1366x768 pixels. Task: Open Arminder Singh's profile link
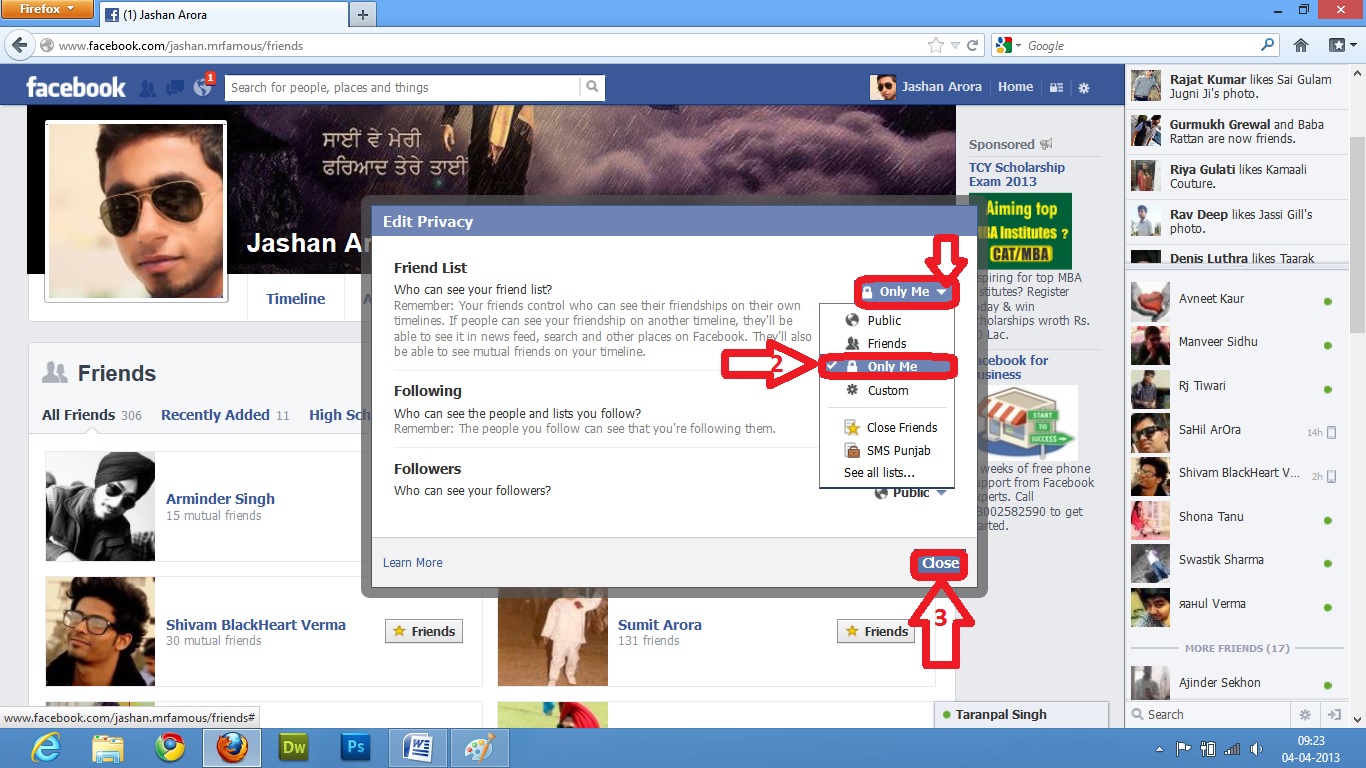(x=220, y=499)
